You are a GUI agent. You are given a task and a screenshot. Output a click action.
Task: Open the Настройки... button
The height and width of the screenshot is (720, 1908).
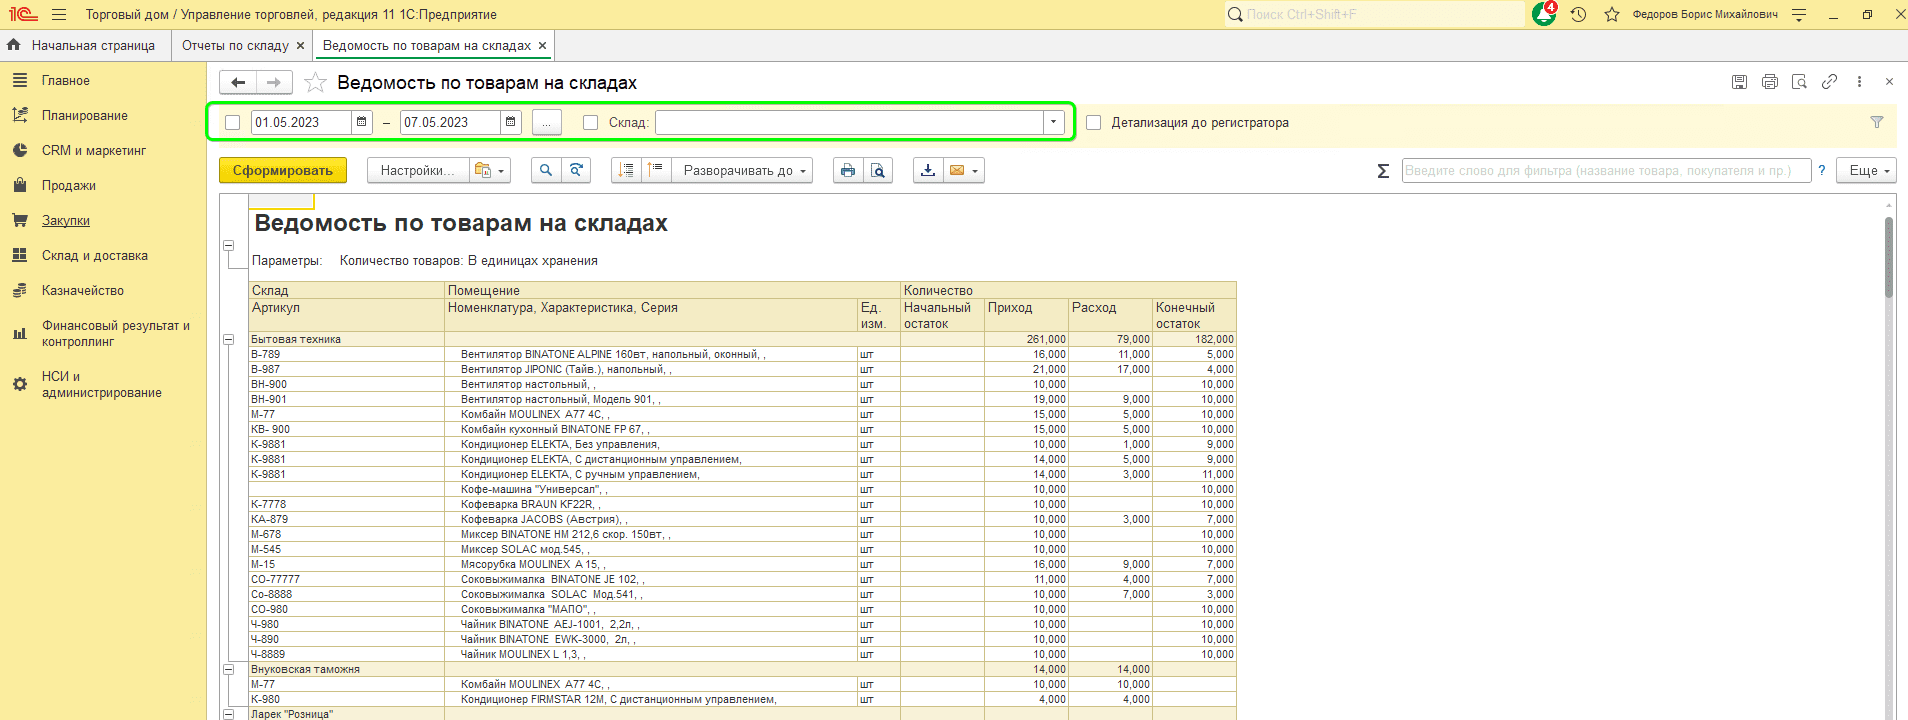417,170
